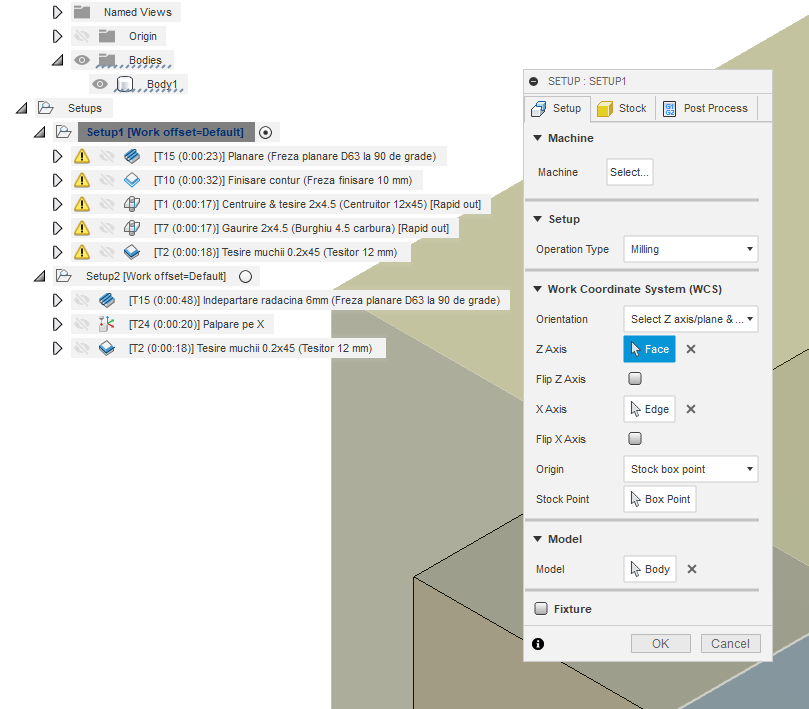Collapse the Work Coordinate System section
Screen dimensions: 809x709
[x=538, y=289]
